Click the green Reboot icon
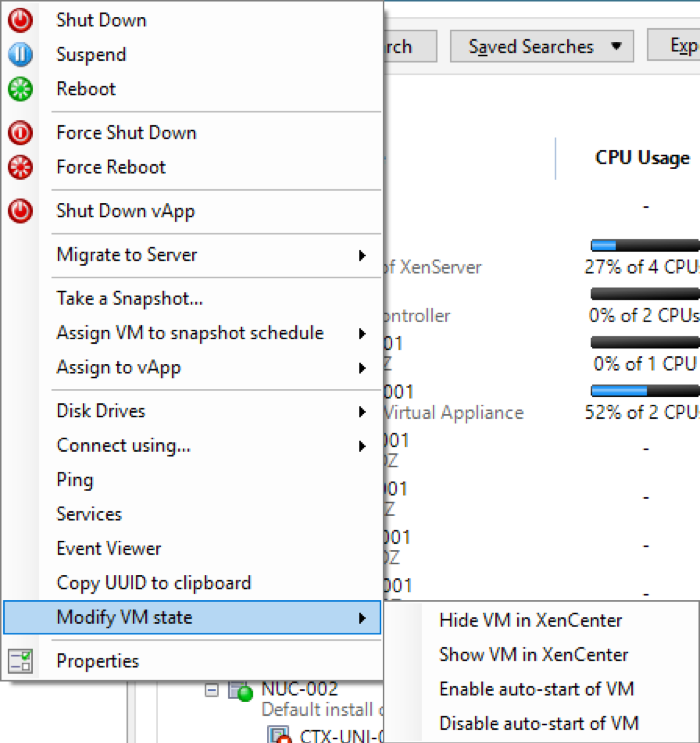 pos(20,89)
